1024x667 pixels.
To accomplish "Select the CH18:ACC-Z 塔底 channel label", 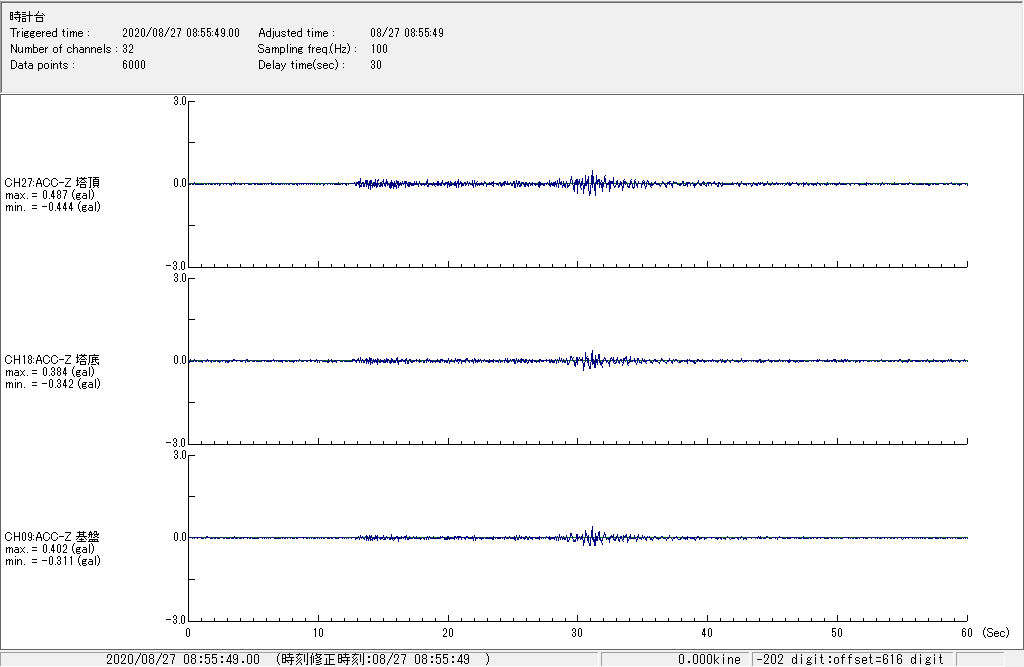I will (52, 360).
